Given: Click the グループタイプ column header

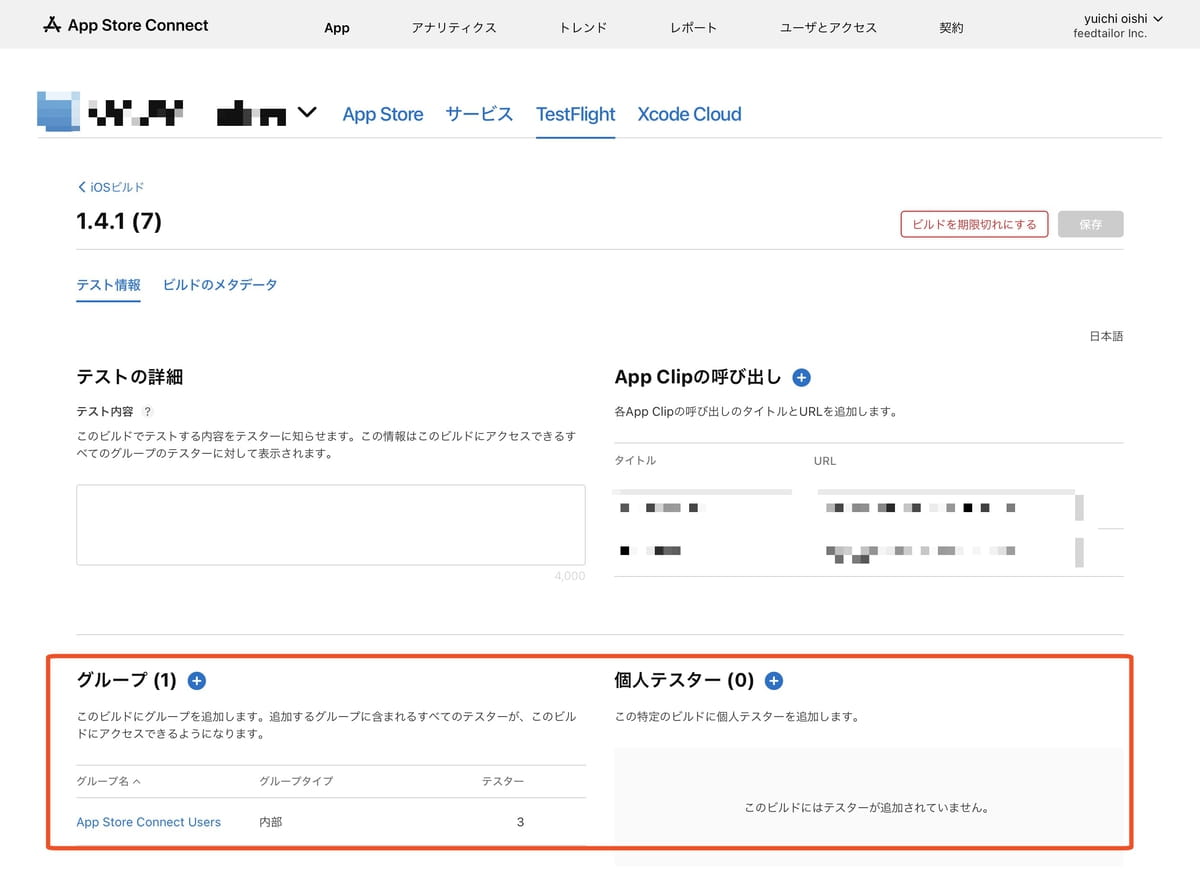Looking at the screenshot, I should (296, 781).
